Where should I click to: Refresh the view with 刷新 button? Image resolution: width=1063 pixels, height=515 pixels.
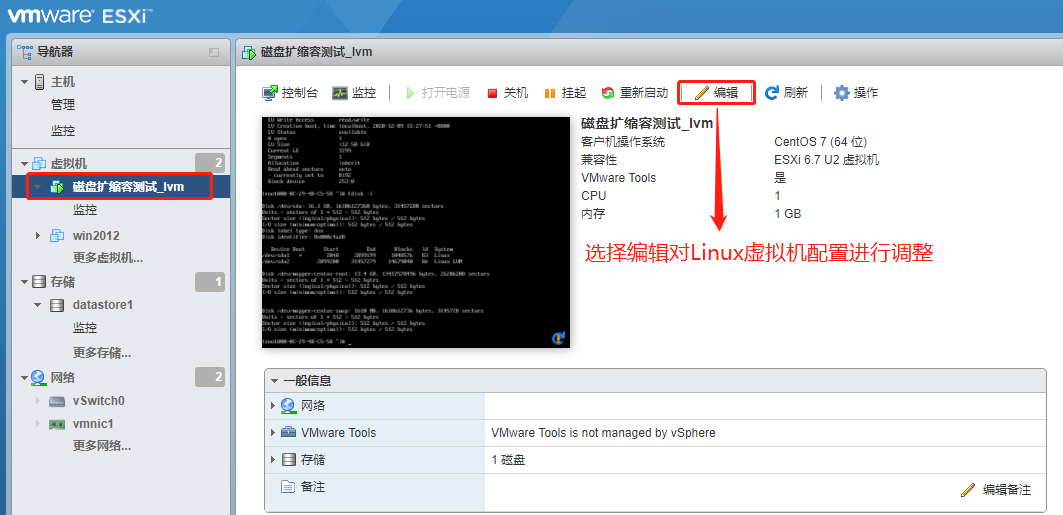786,93
